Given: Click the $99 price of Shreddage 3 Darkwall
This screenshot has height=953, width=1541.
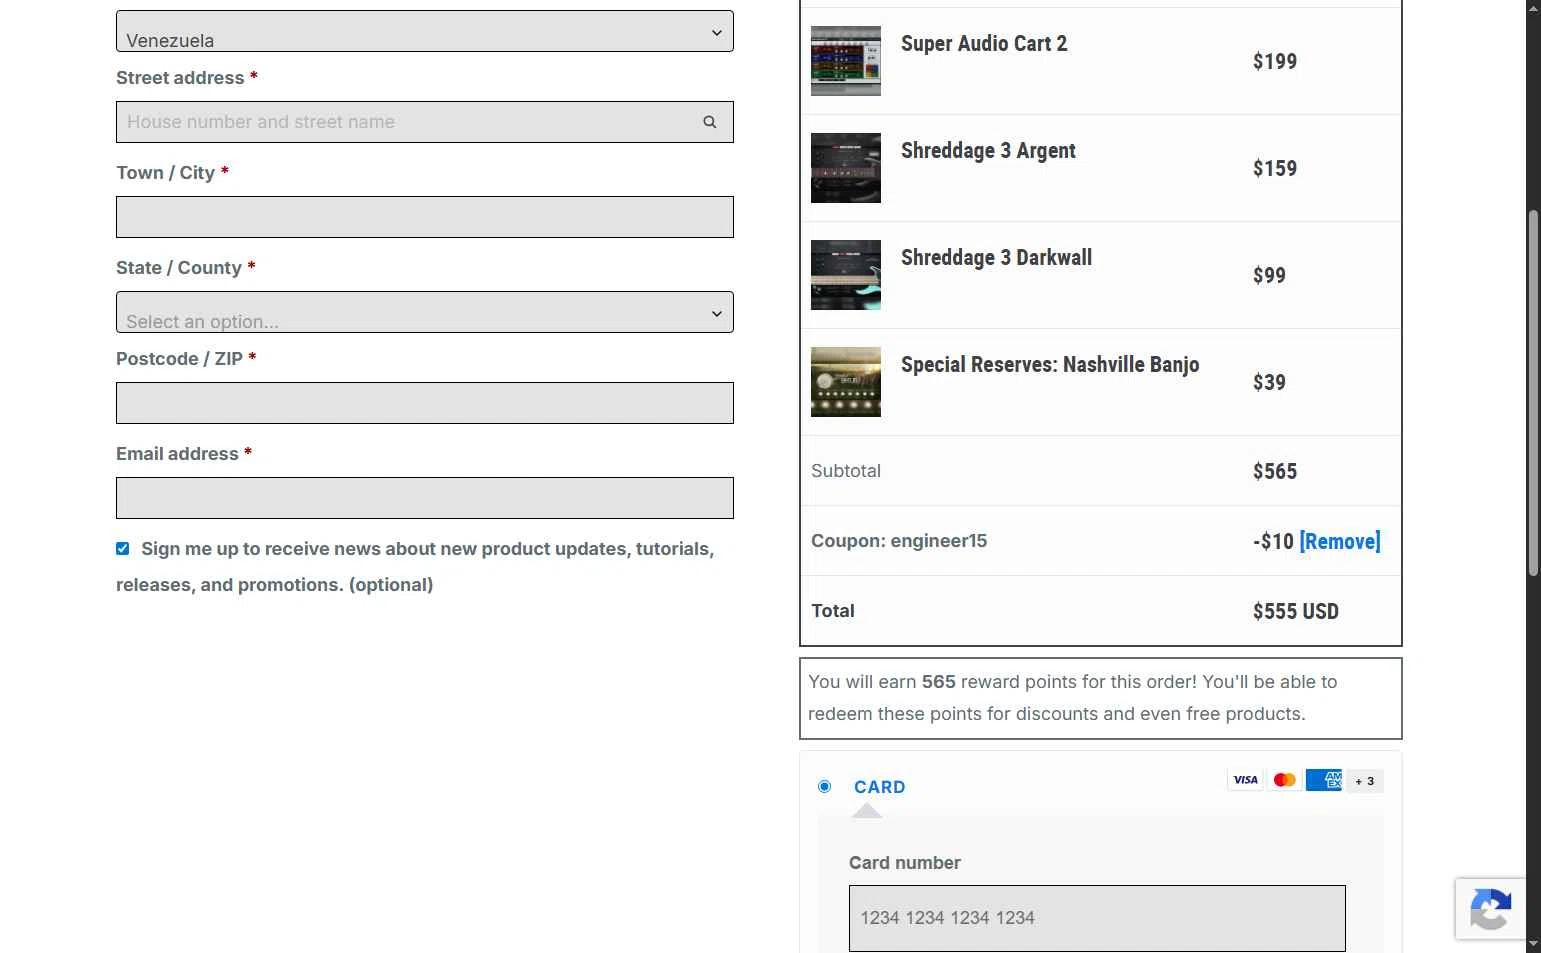Looking at the screenshot, I should (x=1269, y=275).
